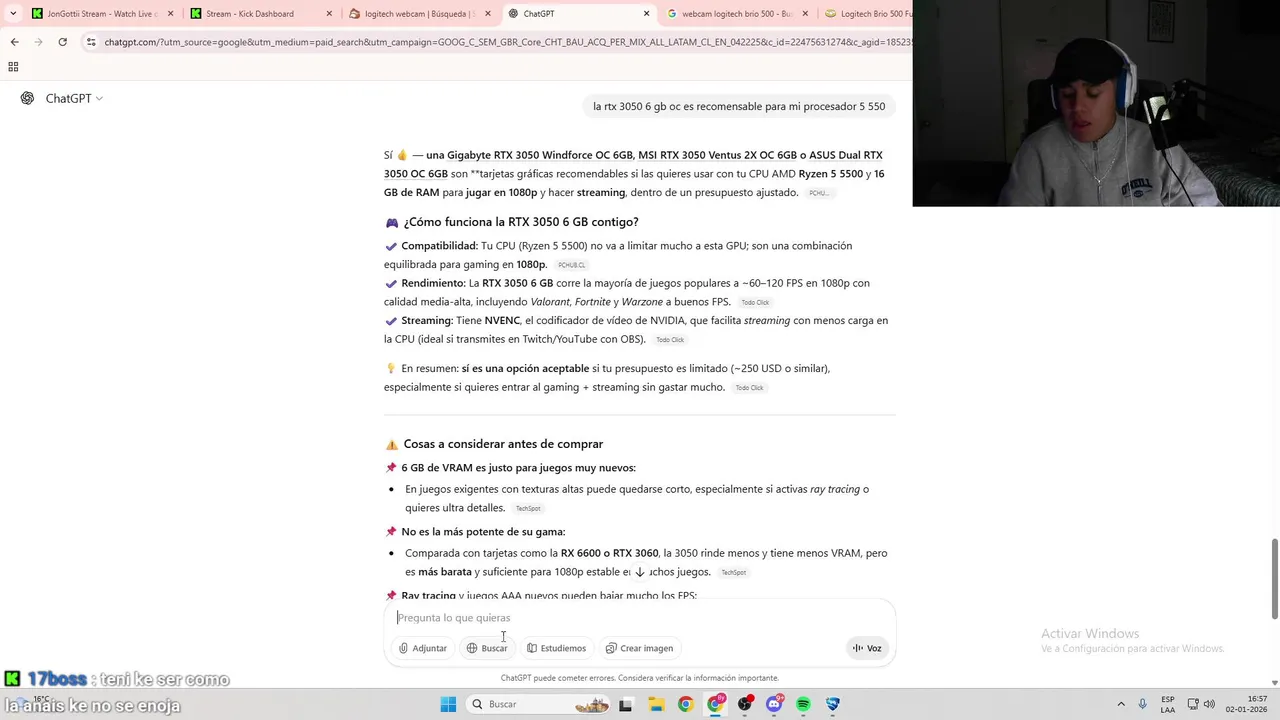Click text '6 GB de VRAM es justo para juegos muy nuevos:'

tap(518, 468)
